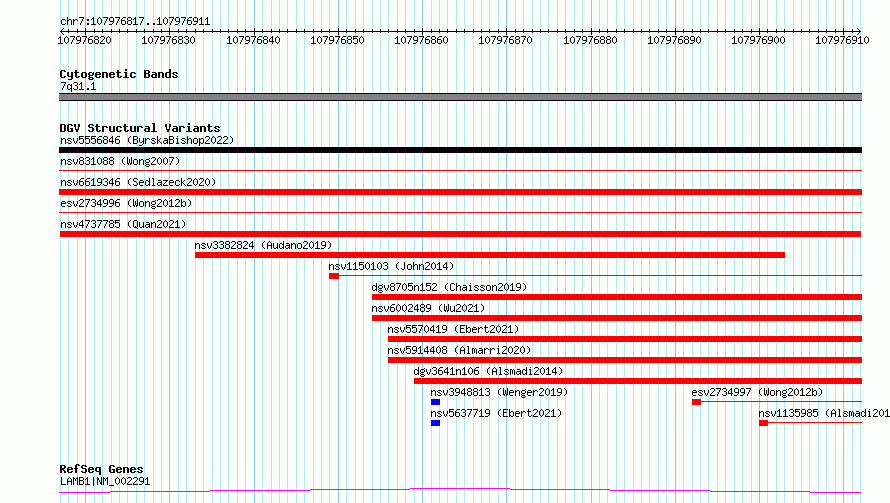Click the blue marker of nsv3948813
The height and width of the screenshot is (503, 890).
pyautogui.click(x=435, y=402)
